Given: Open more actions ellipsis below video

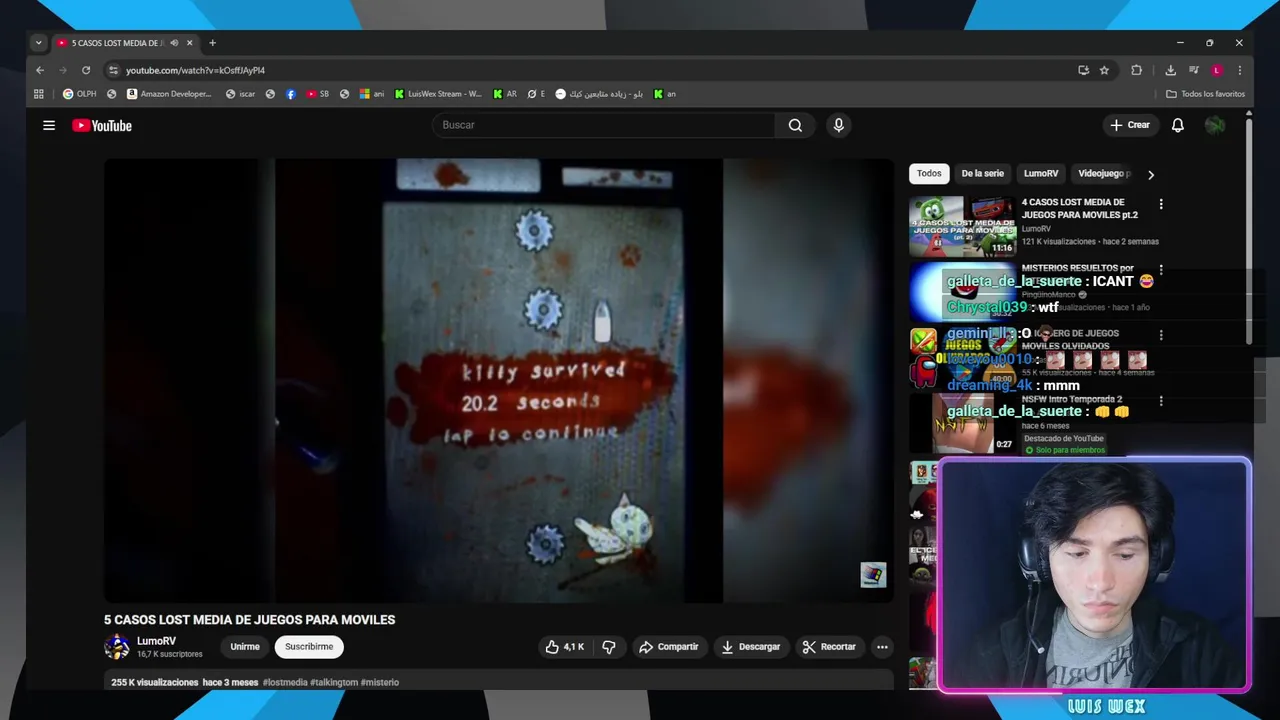Looking at the screenshot, I should coord(882,647).
